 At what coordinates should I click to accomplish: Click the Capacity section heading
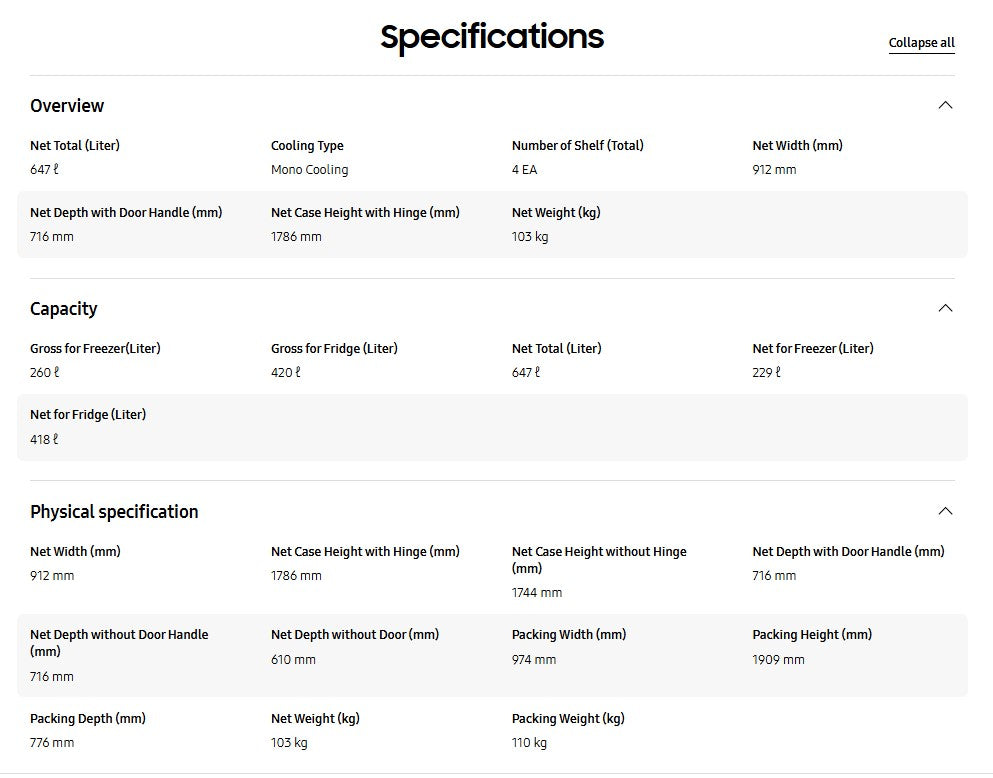pyautogui.click(x=64, y=309)
